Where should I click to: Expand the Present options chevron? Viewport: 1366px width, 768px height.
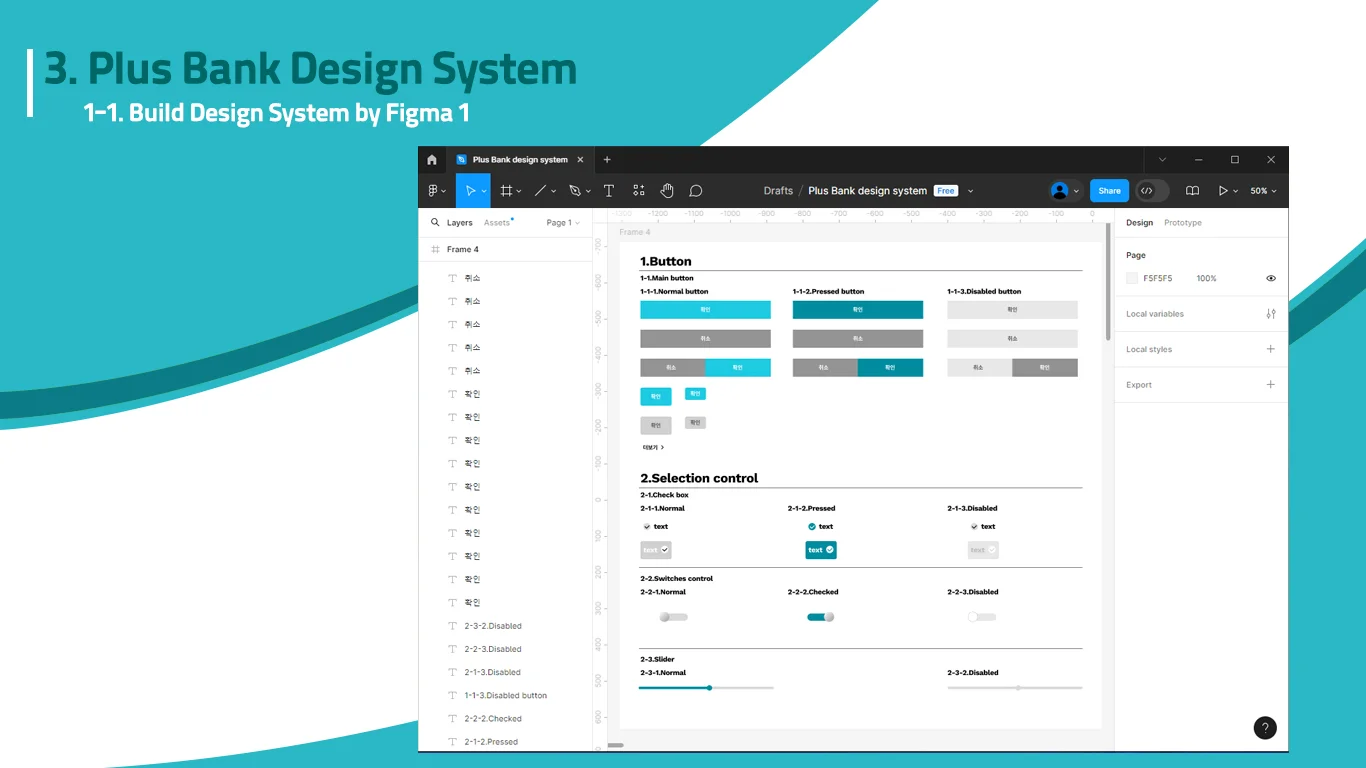[x=1236, y=192]
